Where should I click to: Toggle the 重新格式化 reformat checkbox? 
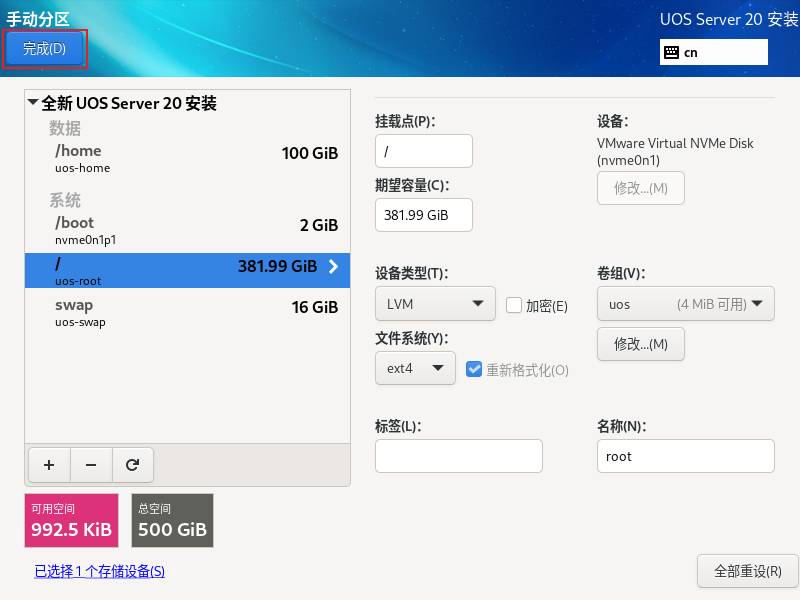tap(474, 369)
